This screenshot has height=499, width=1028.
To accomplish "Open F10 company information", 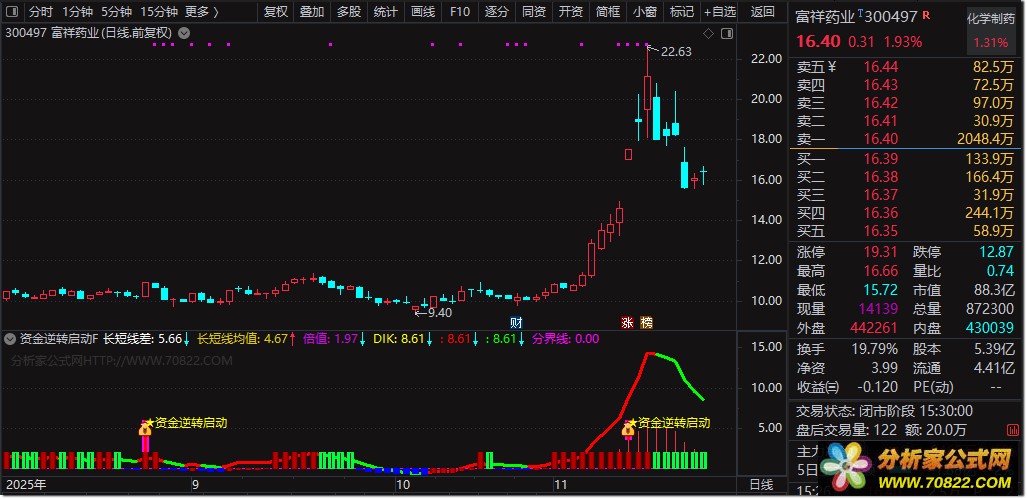I will point(460,11).
